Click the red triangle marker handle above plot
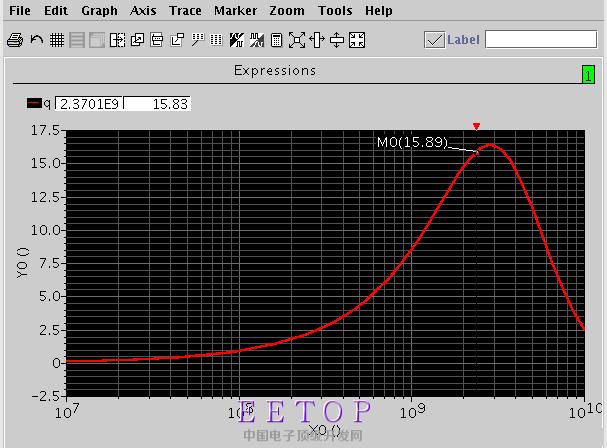607x448 pixels. (477, 126)
